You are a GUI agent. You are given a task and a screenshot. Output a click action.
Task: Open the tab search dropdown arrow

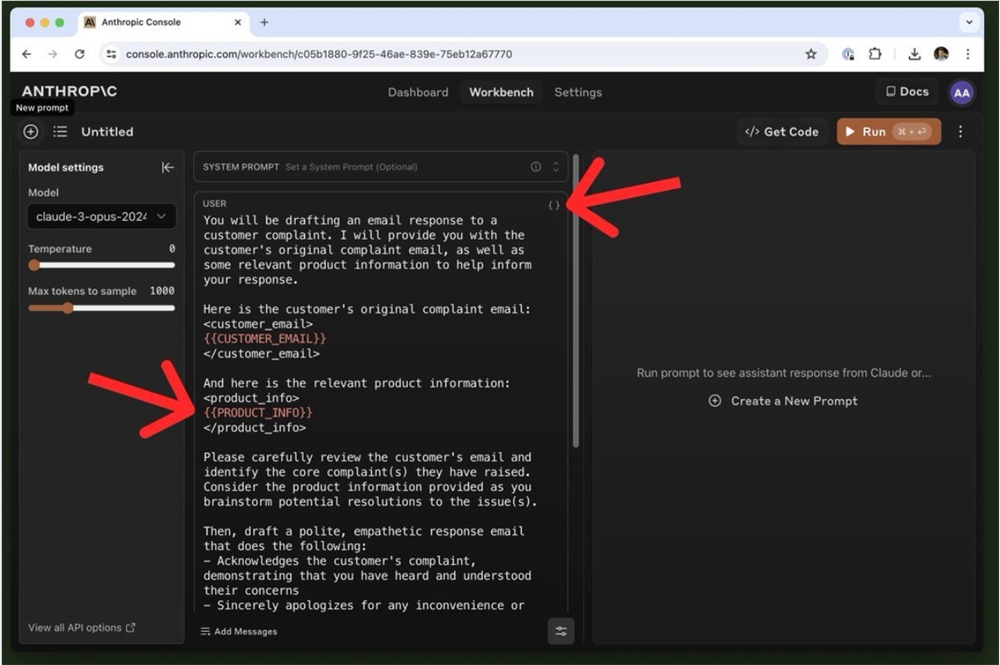(969, 22)
